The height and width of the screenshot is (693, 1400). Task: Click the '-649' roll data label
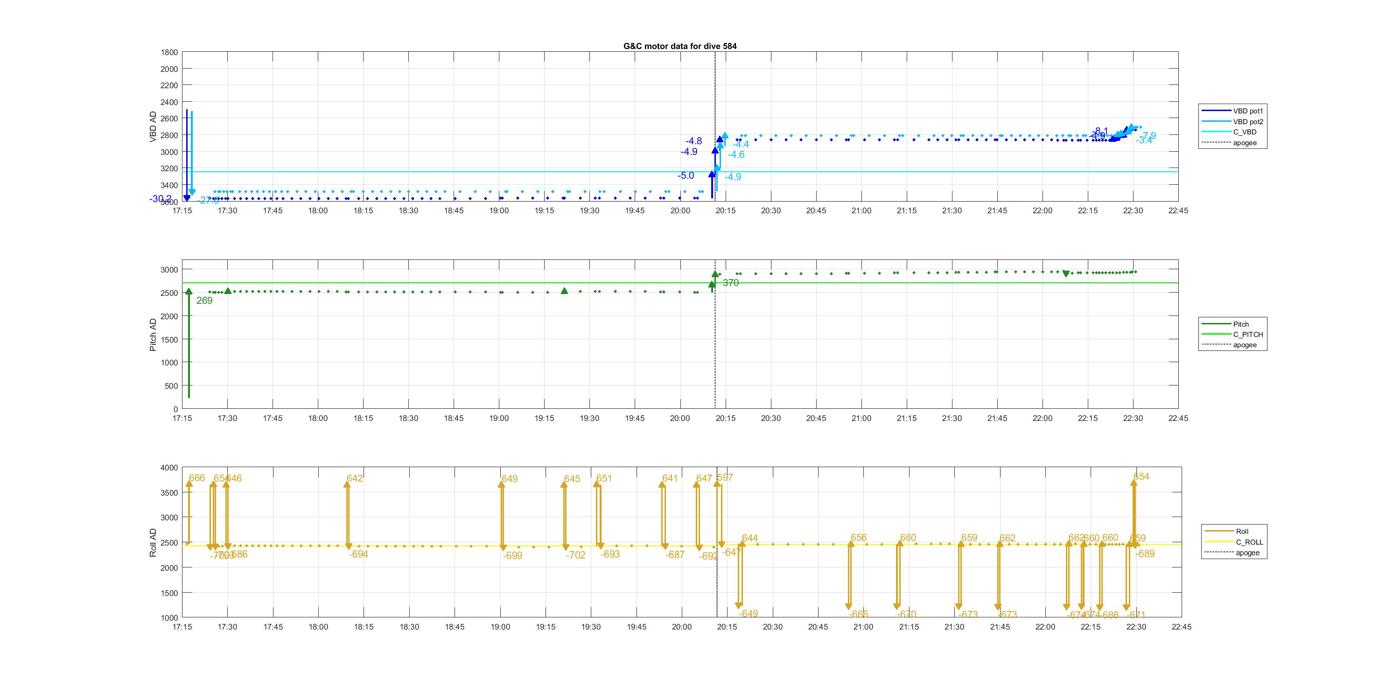pyautogui.click(x=748, y=614)
